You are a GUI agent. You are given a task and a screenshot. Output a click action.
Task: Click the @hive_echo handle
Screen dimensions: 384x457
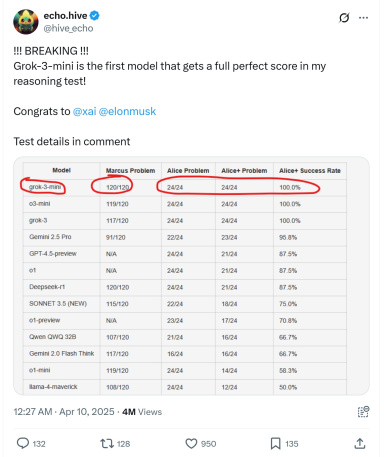tap(68, 28)
